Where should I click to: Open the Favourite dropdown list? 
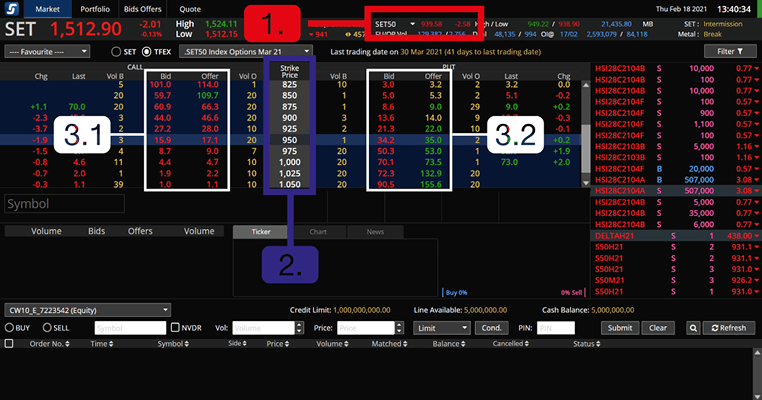click(x=47, y=50)
